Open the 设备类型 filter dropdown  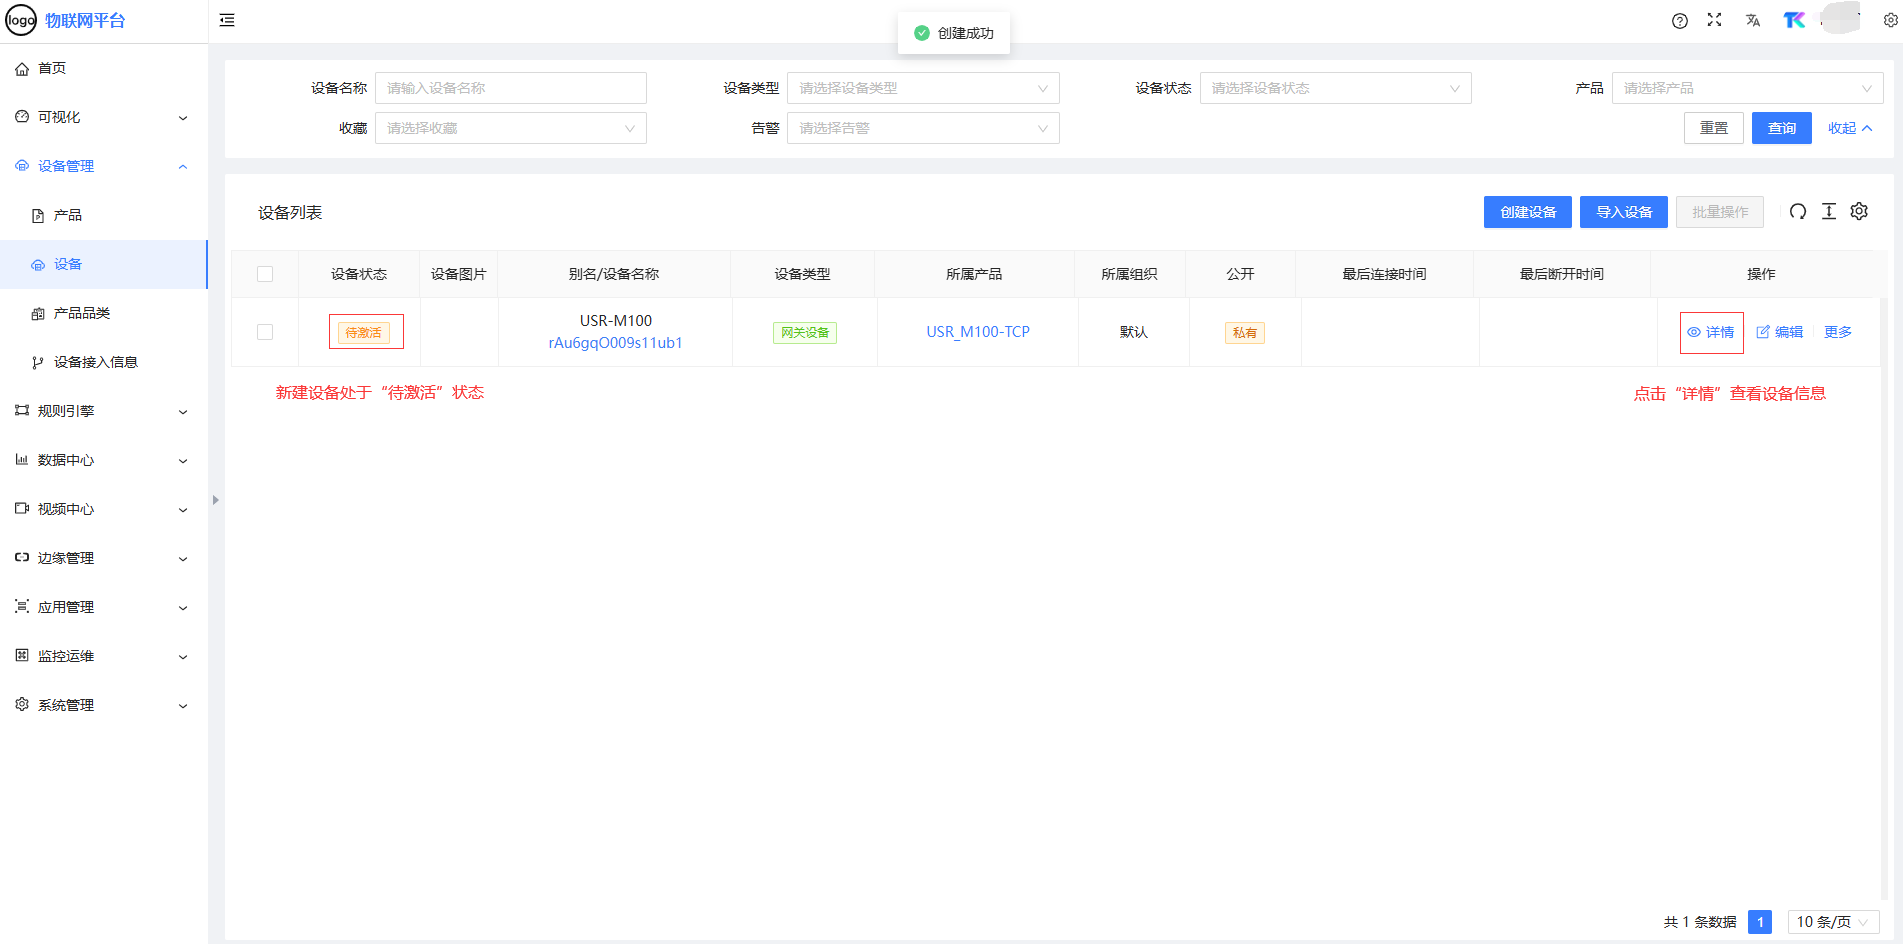(x=922, y=88)
